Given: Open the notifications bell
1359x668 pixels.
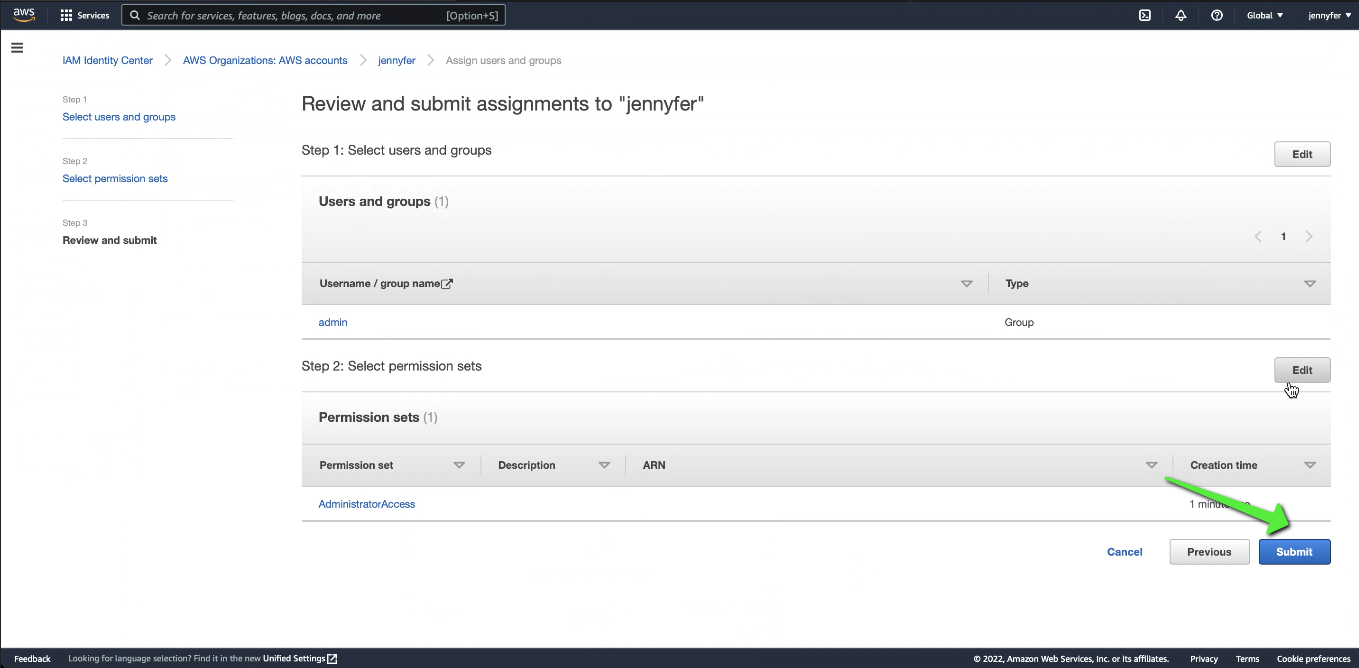Looking at the screenshot, I should pos(1181,15).
